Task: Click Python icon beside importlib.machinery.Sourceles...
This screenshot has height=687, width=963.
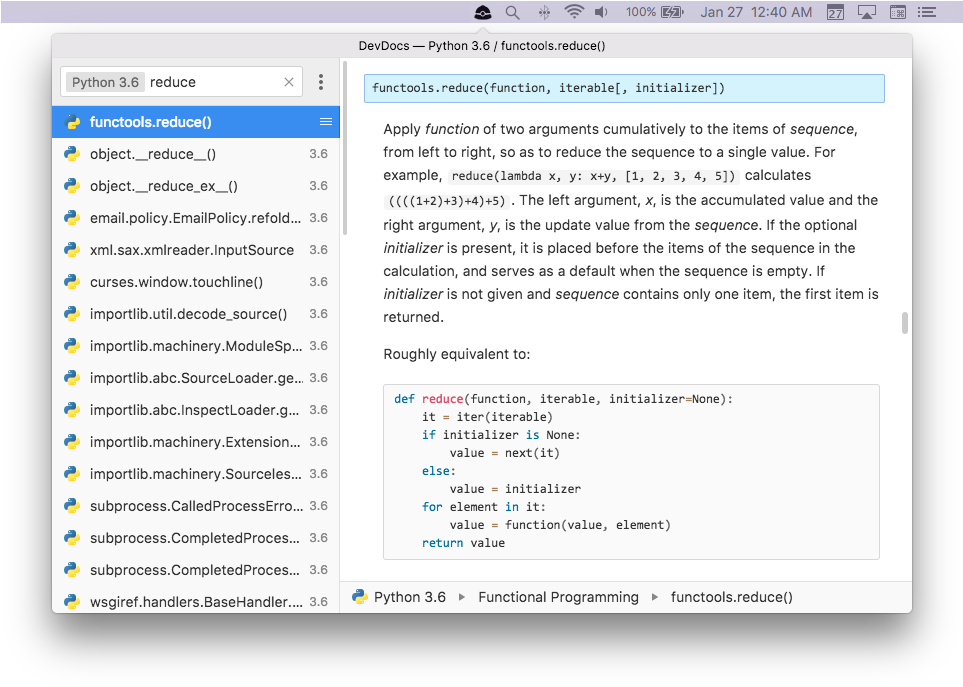Action: 72,473
